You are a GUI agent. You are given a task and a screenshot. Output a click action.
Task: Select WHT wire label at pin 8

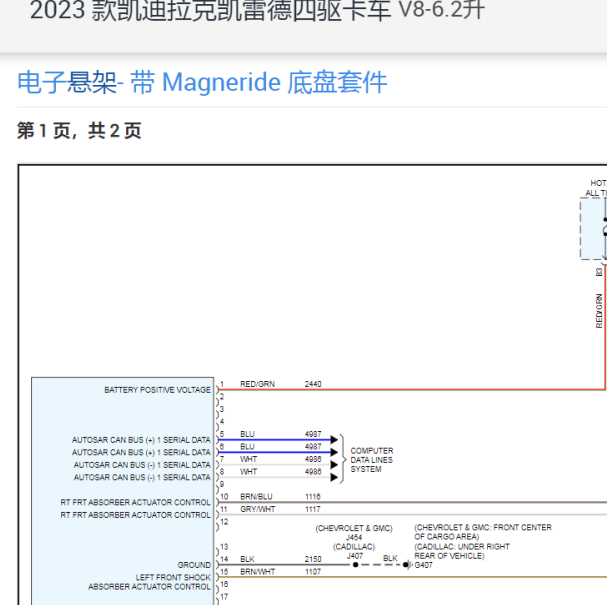click(x=249, y=472)
